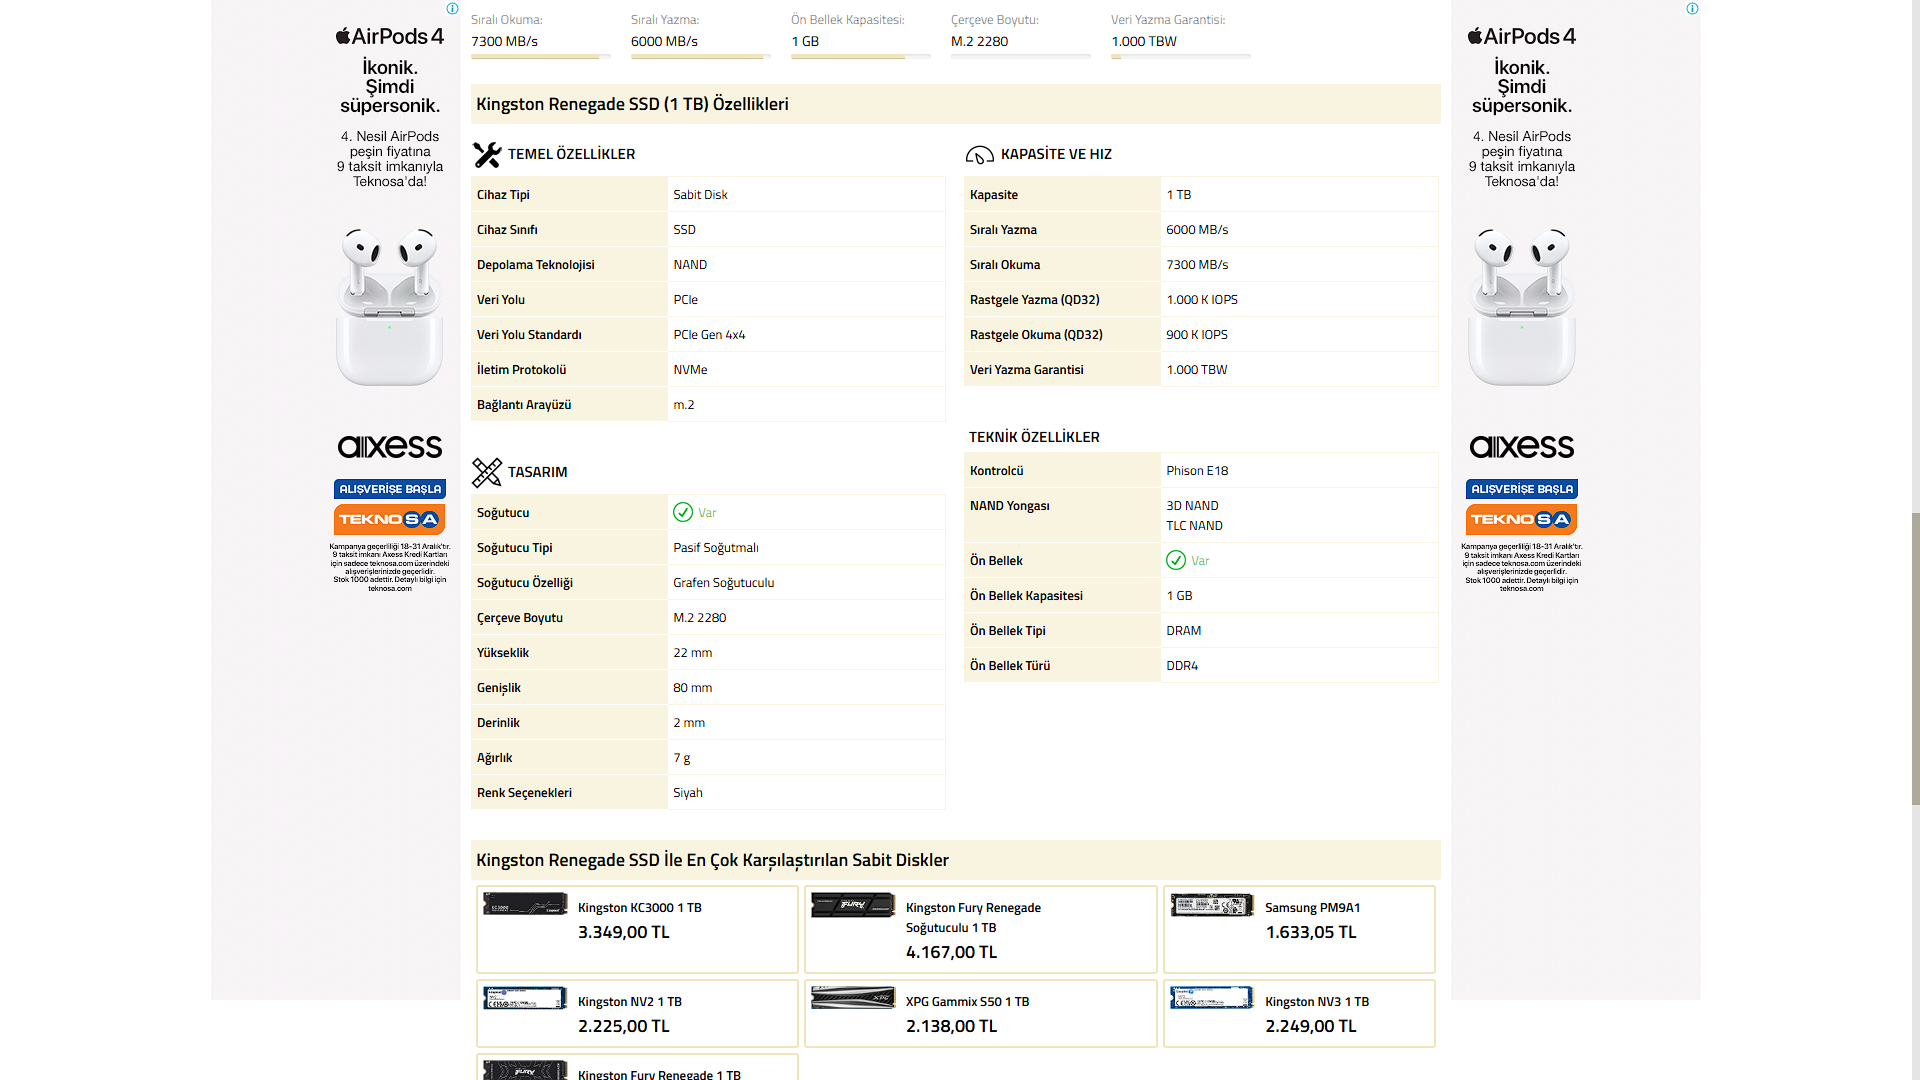The image size is (1920, 1080).
Task: Click the Teknosa logo in right ad
Action: (1521, 519)
